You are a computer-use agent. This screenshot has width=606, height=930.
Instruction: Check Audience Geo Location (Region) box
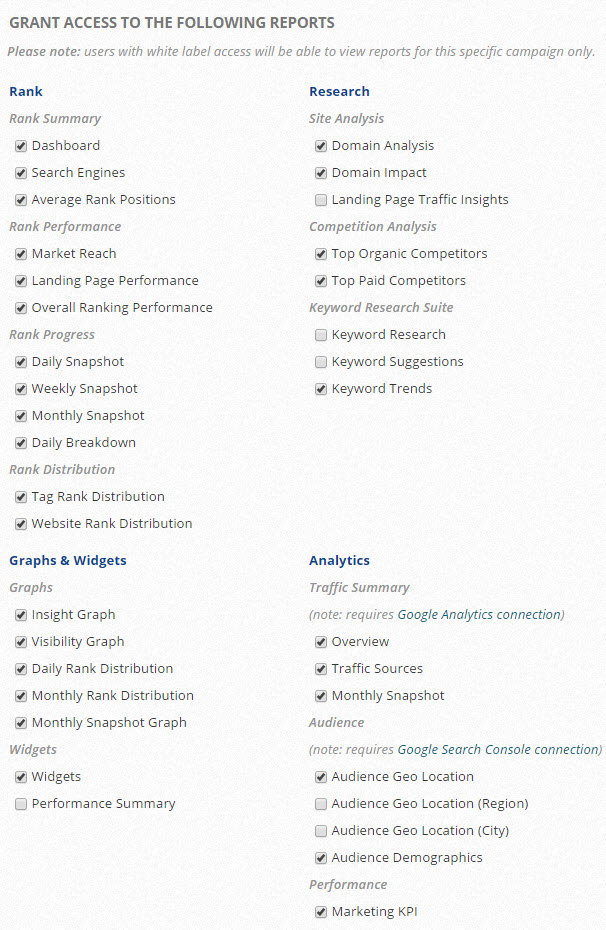point(321,804)
